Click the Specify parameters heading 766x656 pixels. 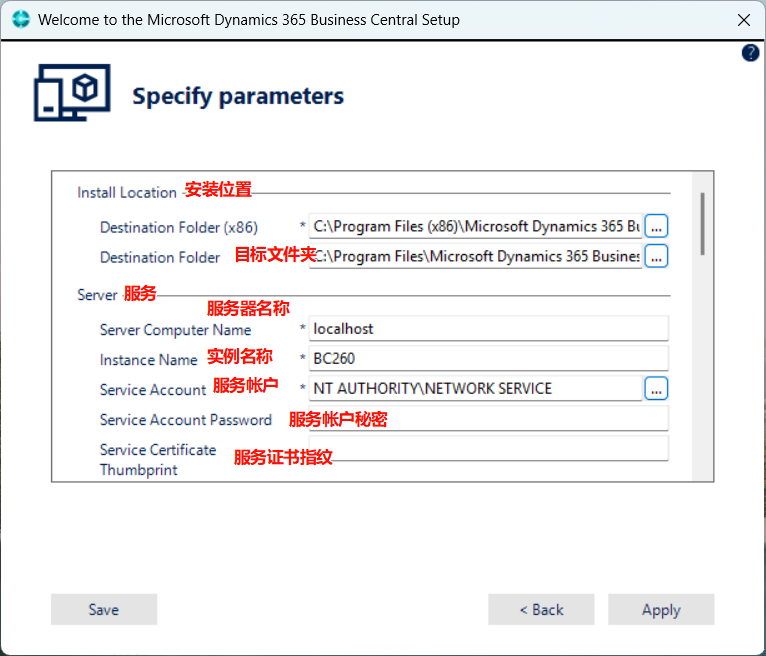coord(238,96)
